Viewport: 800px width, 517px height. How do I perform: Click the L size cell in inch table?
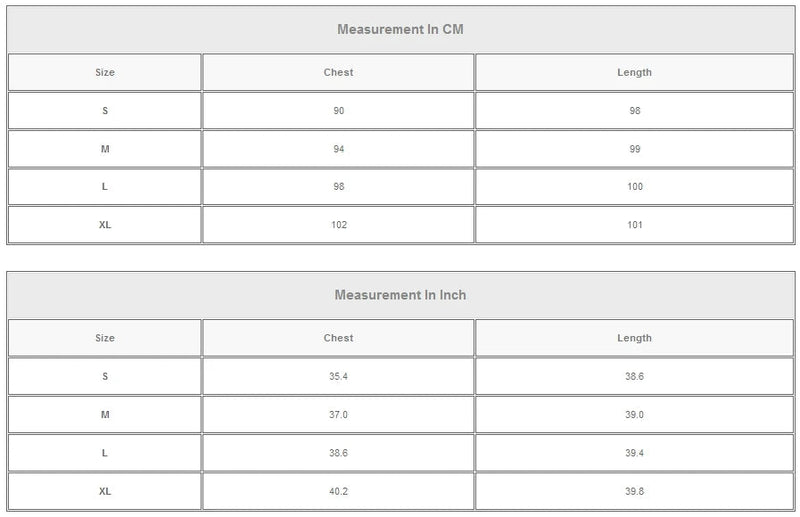pos(105,453)
